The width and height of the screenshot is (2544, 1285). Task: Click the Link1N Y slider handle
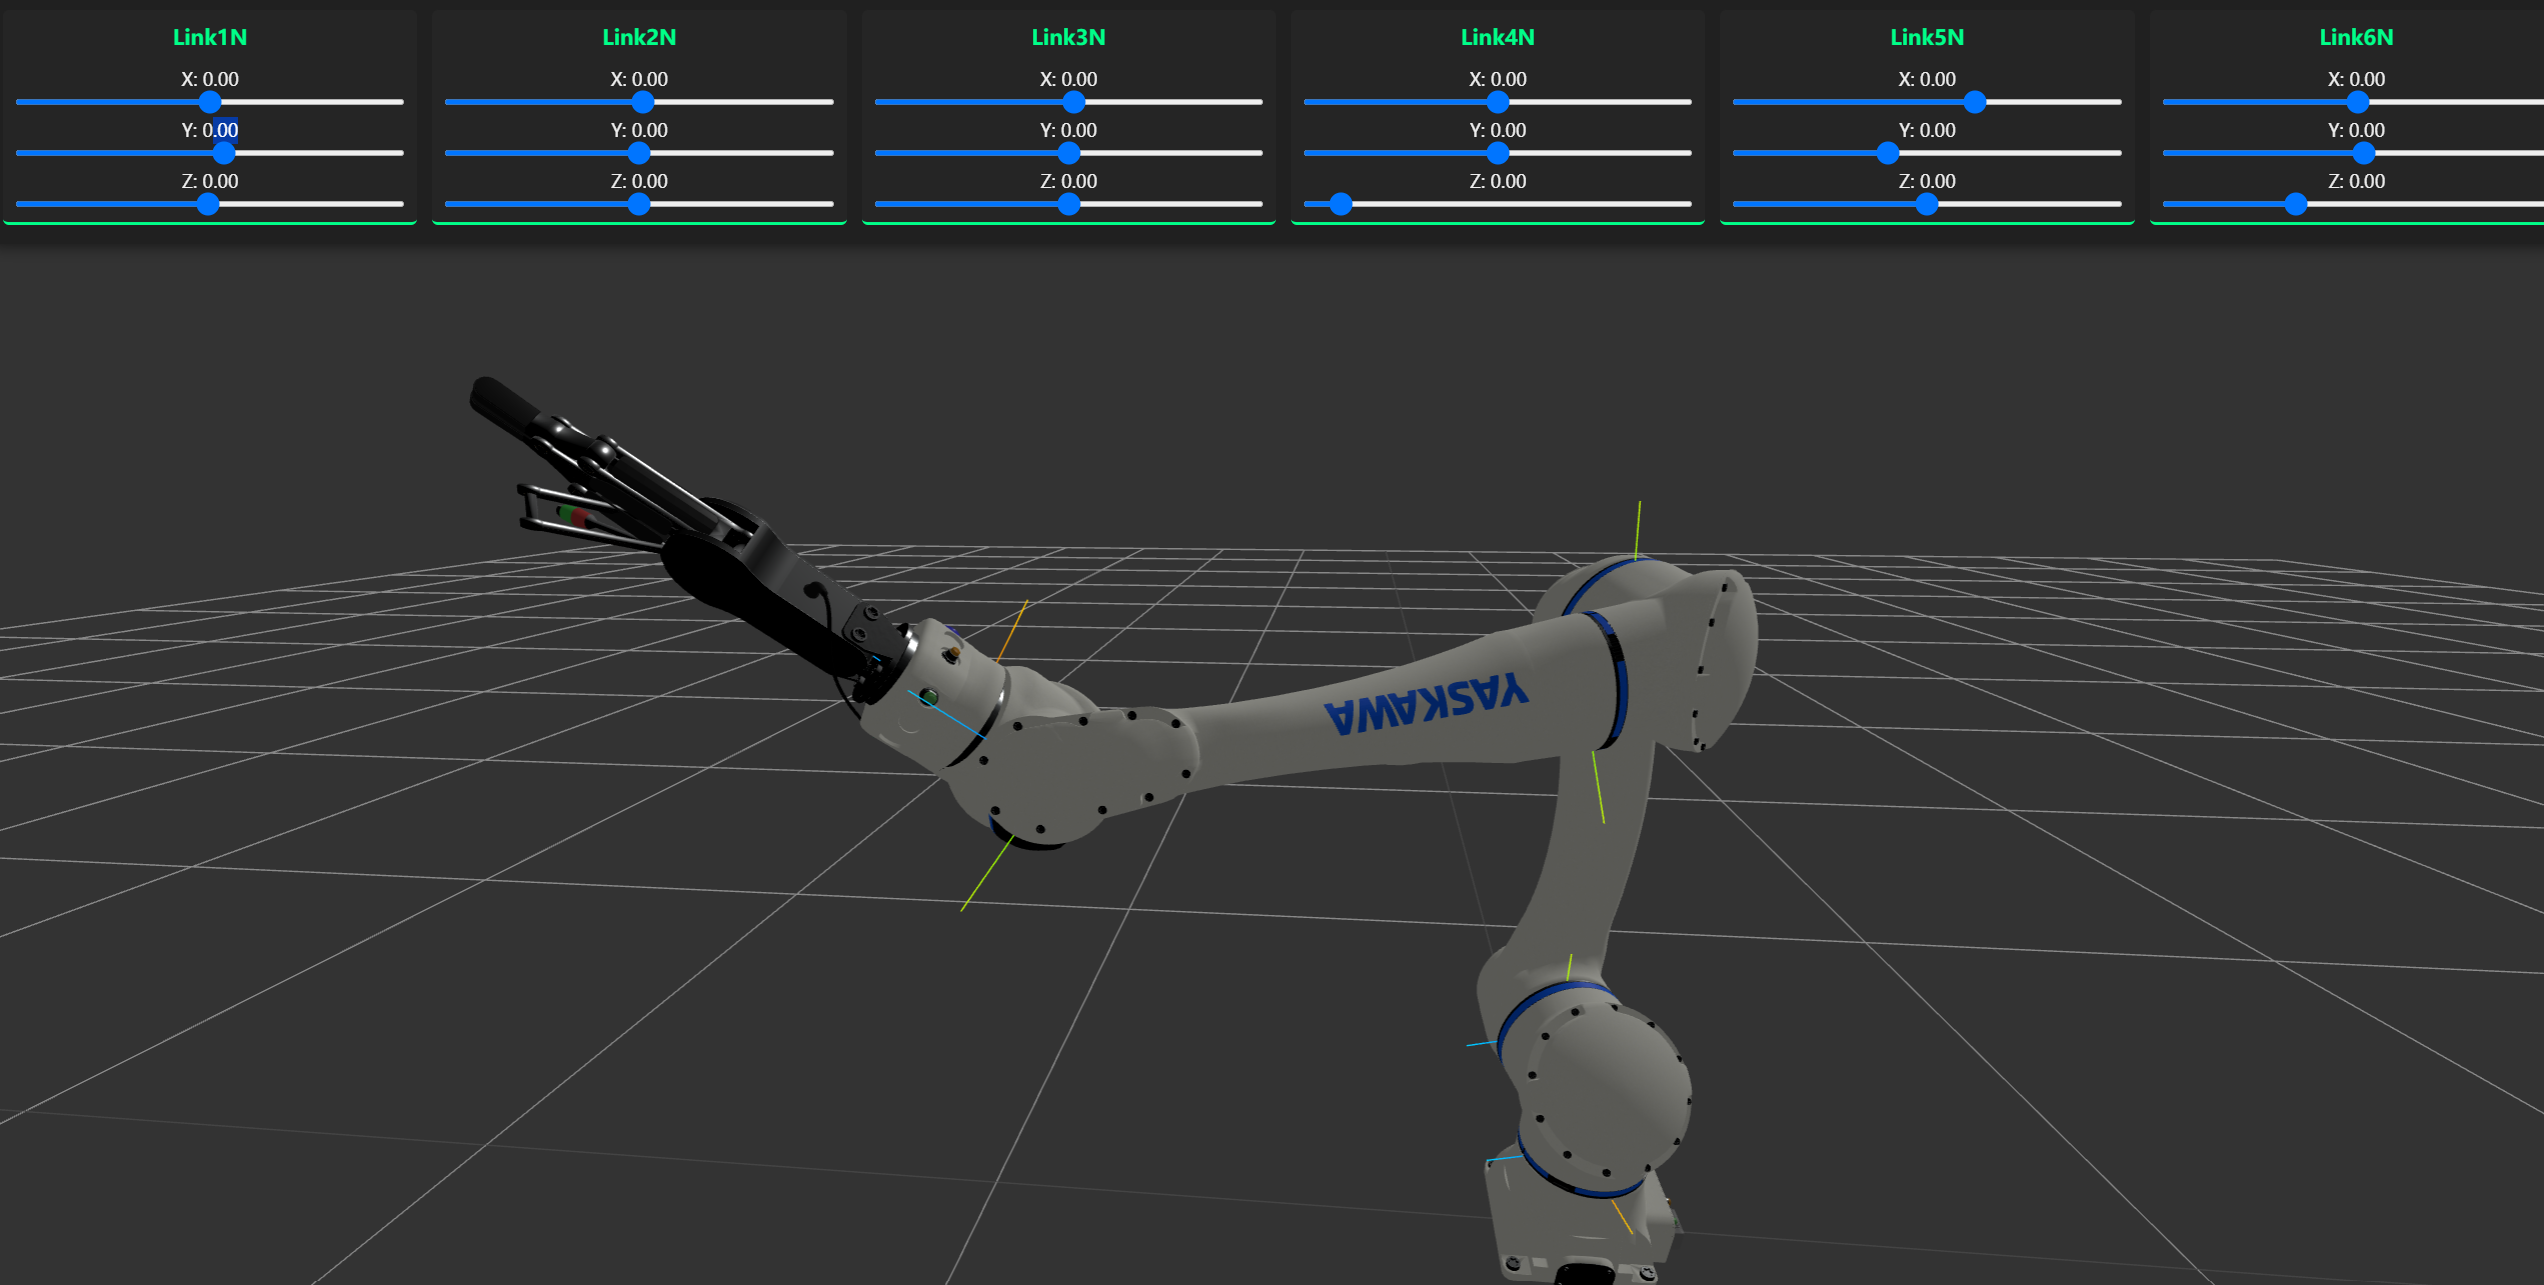pyautogui.click(x=224, y=153)
